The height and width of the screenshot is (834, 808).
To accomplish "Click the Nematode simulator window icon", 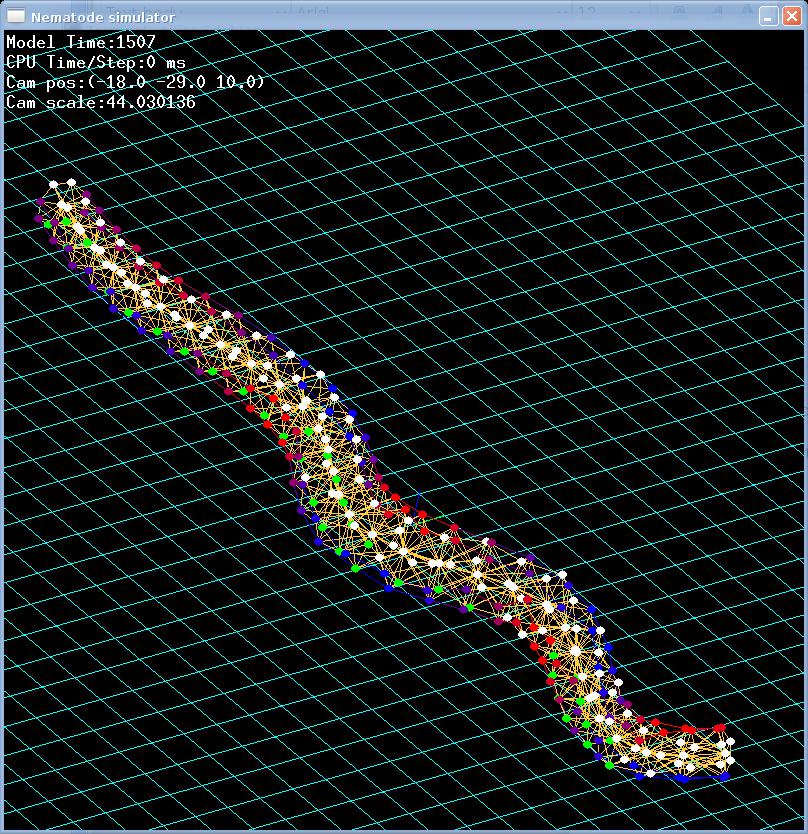I will click(x=15, y=16).
